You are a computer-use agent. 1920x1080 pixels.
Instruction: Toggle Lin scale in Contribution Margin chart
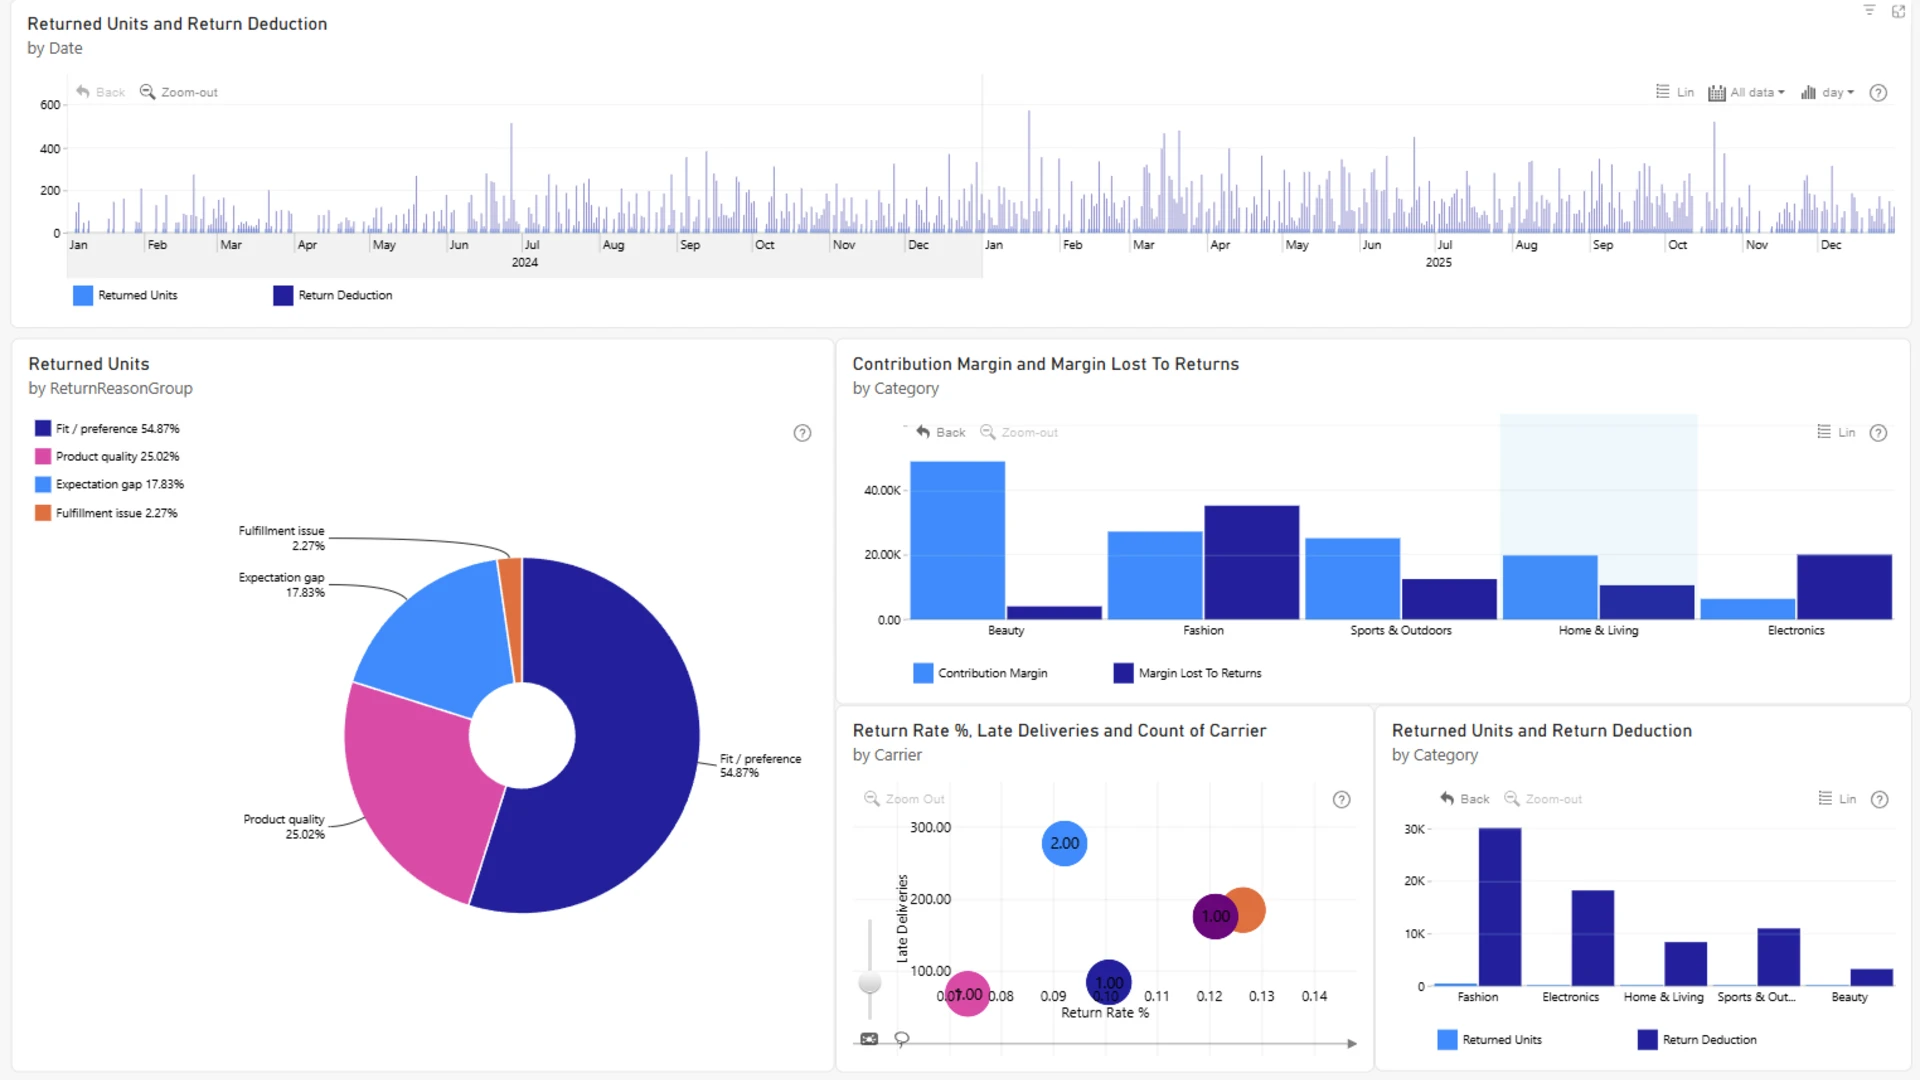coord(1836,432)
